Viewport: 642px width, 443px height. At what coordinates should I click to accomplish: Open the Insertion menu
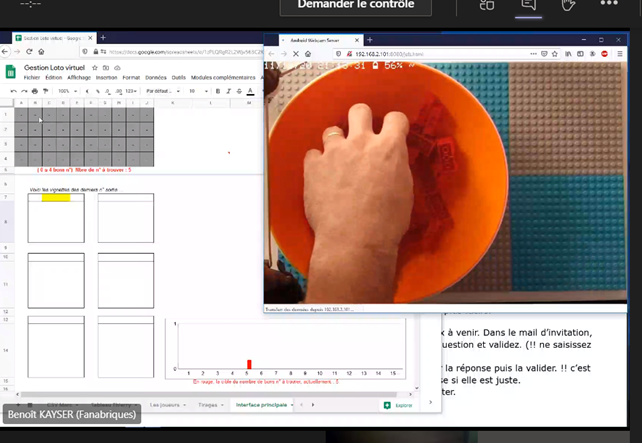pos(106,77)
